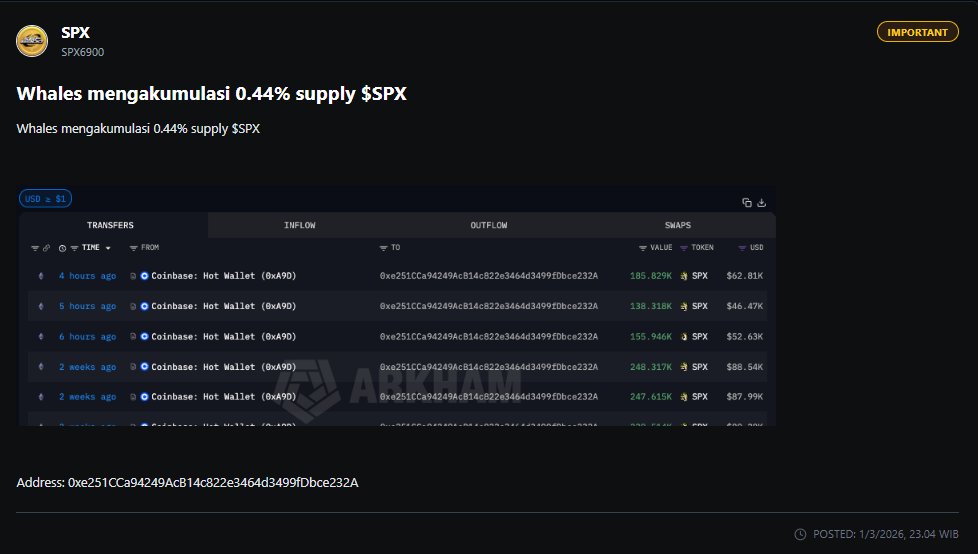
Task: Click the USD amount $62.81K
Action: point(745,276)
